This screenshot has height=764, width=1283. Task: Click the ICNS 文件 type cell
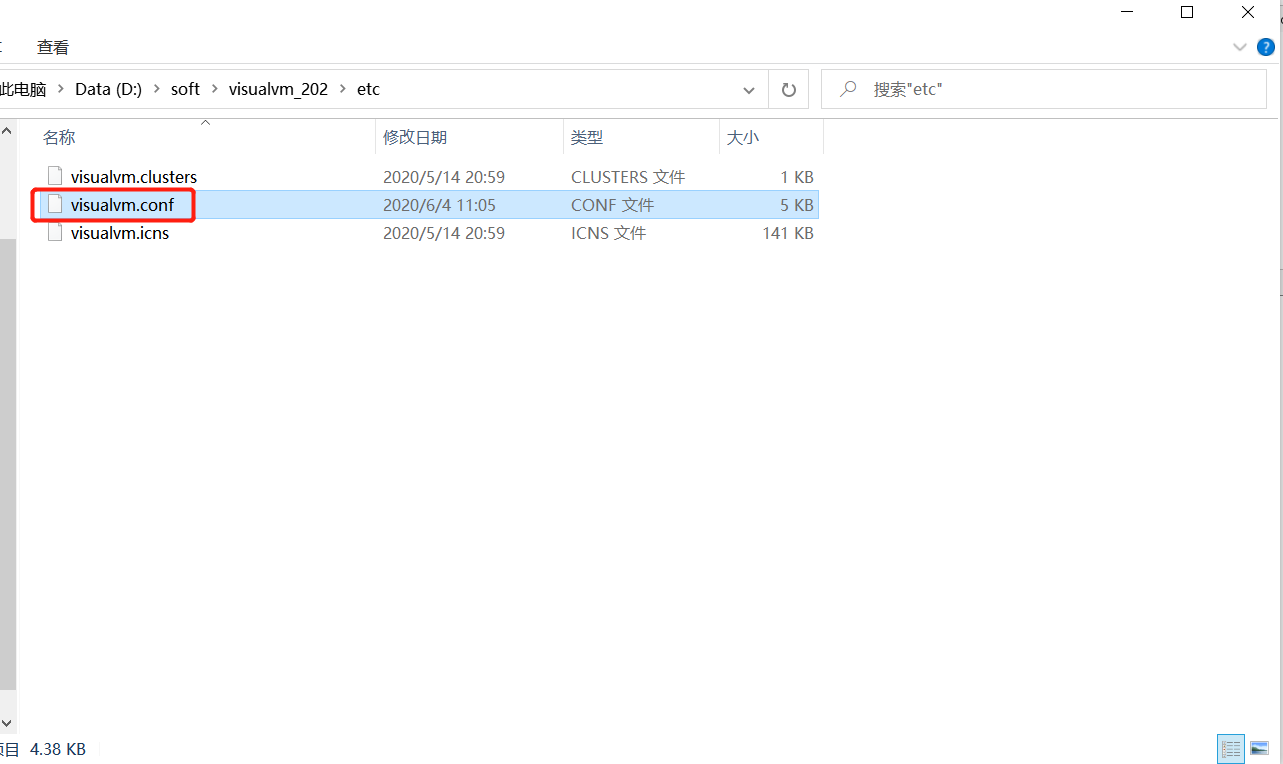coord(608,233)
